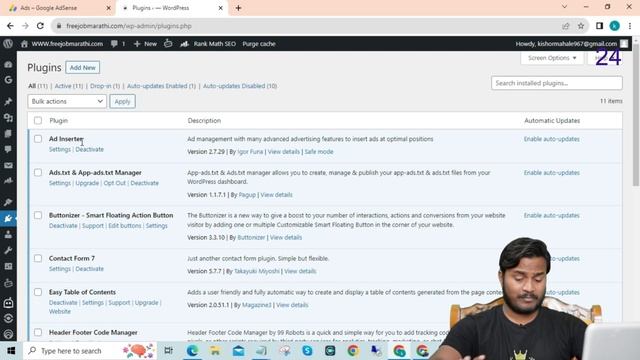Reload the page with browser refresh icon
The width and height of the screenshot is (640, 360).
[40, 26]
